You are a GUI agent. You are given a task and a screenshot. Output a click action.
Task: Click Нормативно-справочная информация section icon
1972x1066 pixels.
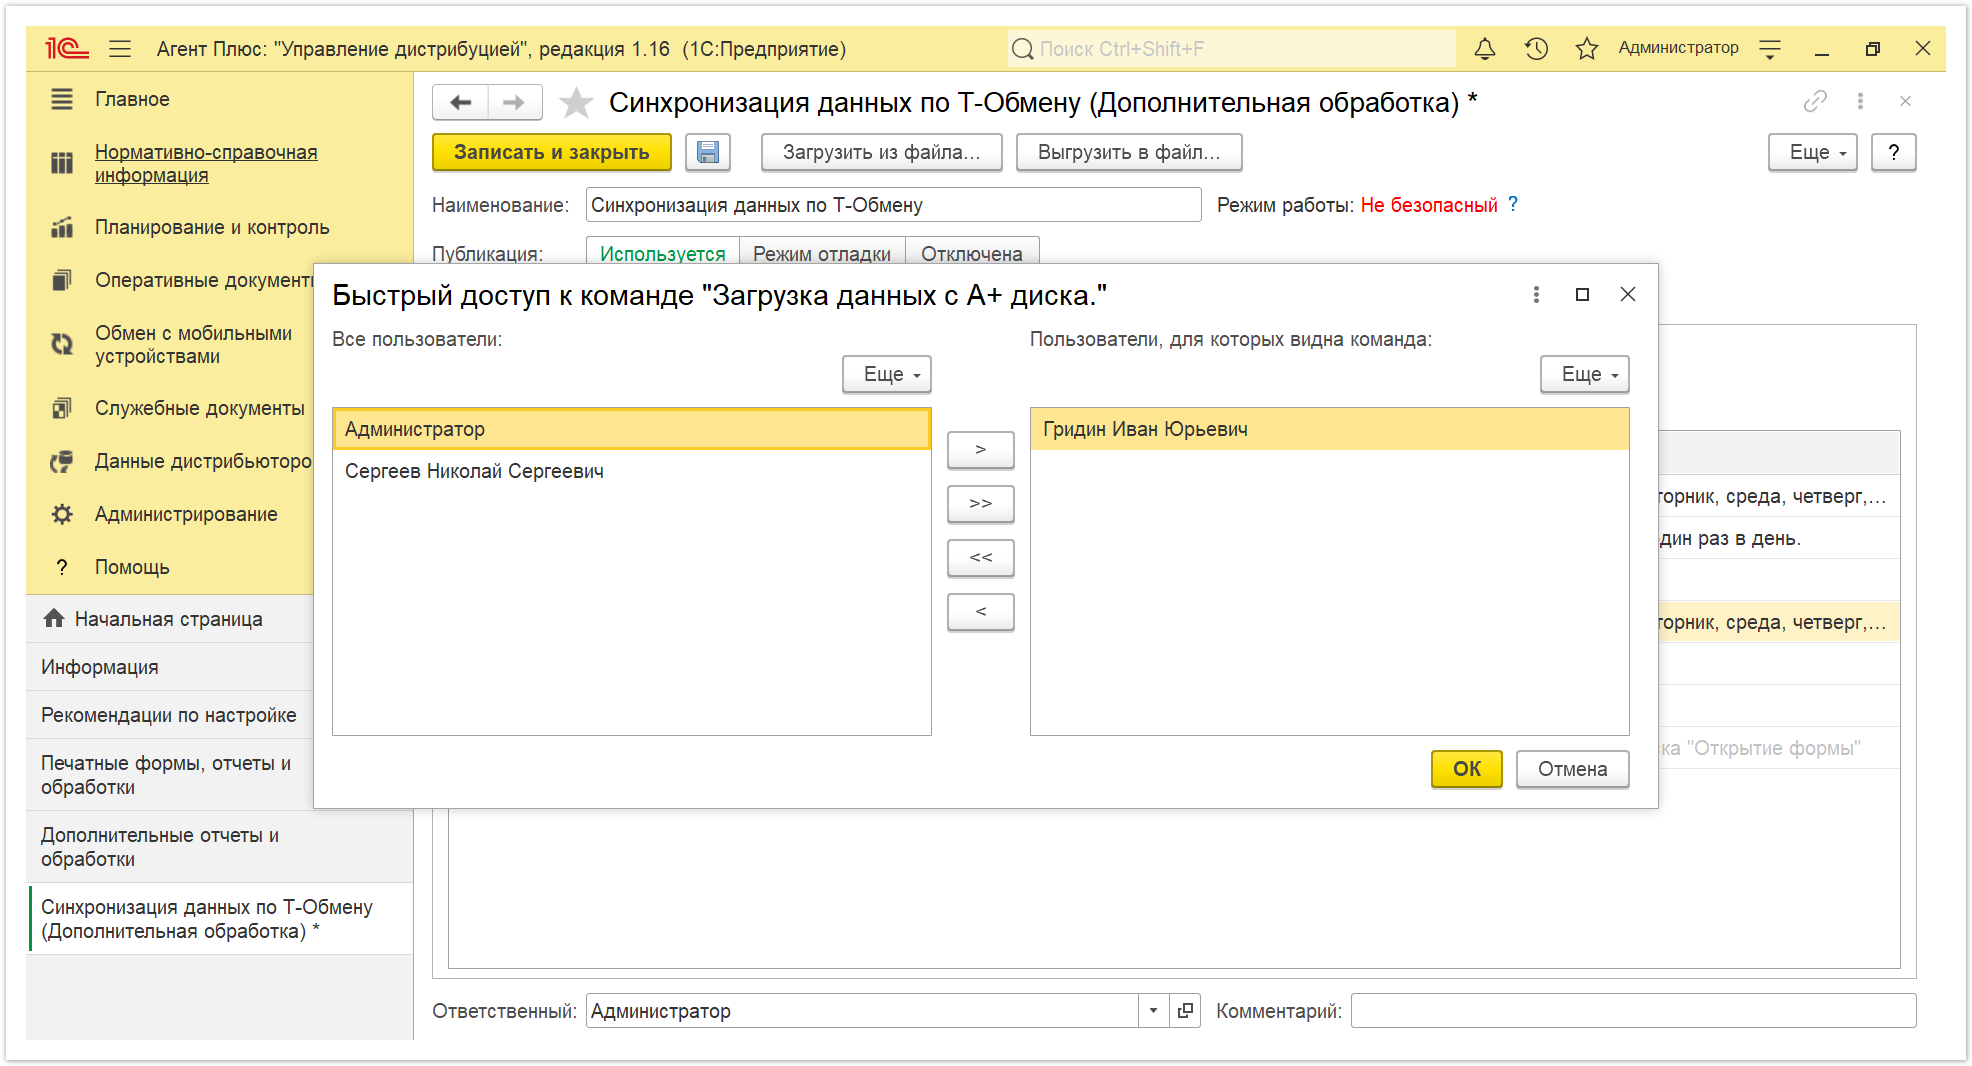pos(62,163)
